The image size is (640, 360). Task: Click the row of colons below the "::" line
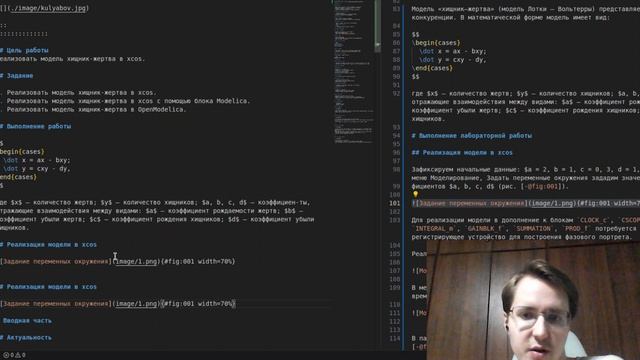point(24,33)
